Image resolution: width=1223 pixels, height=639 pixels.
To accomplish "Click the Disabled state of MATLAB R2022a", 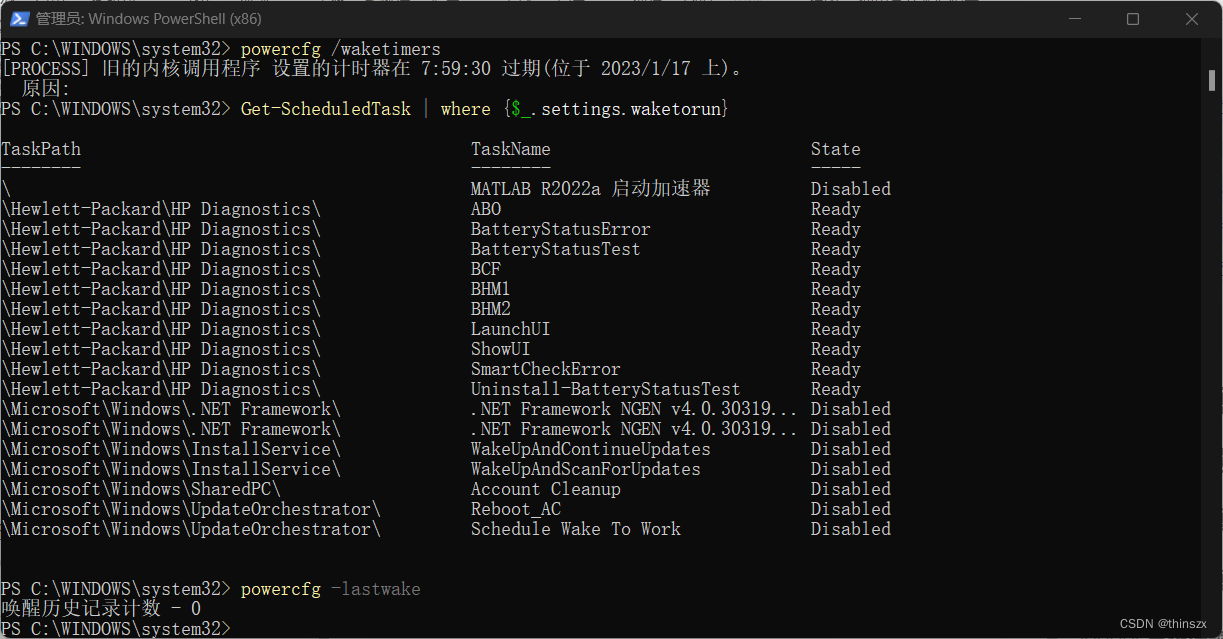I will 851,189.
